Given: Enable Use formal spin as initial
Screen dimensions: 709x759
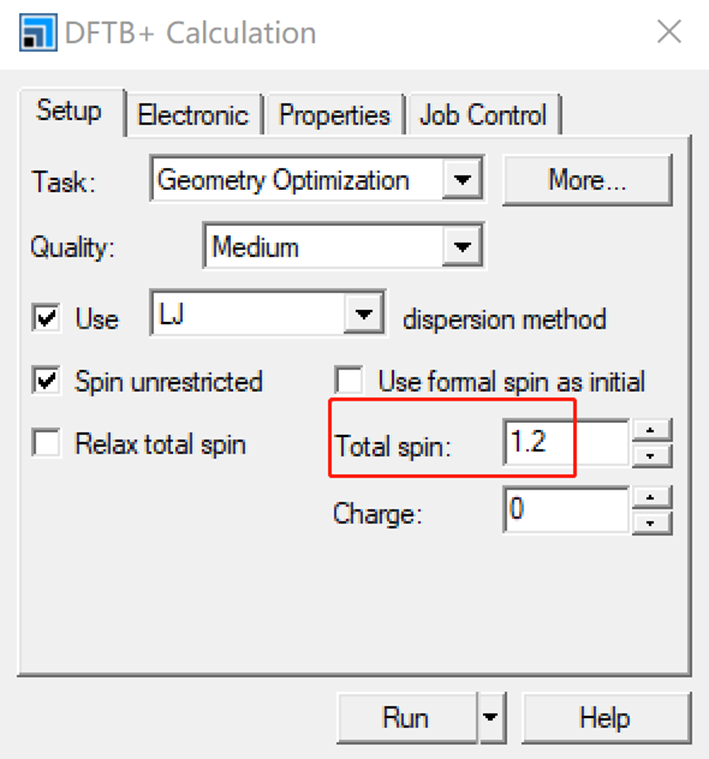Looking at the screenshot, I should [x=349, y=381].
